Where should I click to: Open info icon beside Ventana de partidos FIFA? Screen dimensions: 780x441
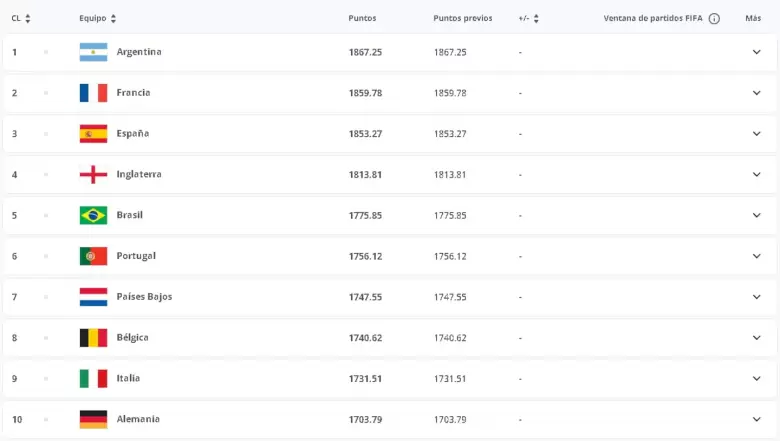point(714,18)
